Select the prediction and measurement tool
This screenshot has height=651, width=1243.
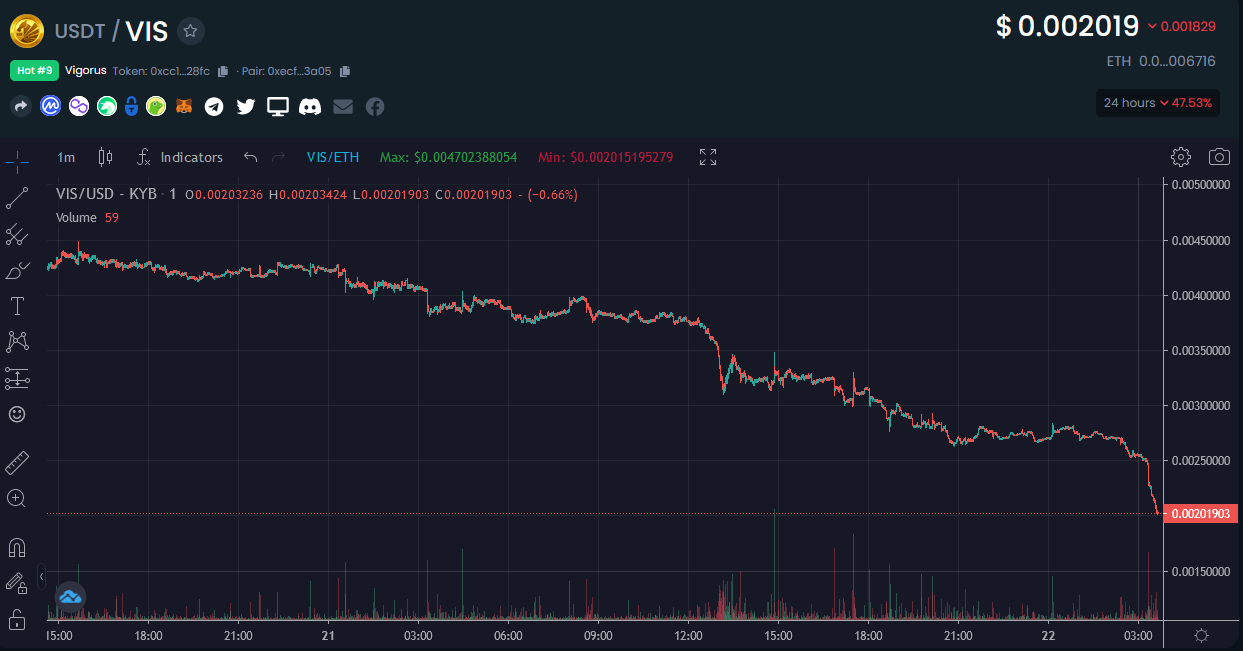click(x=17, y=378)
